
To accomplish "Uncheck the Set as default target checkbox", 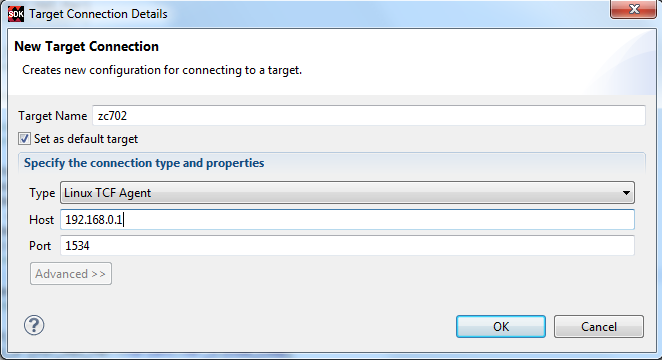I will click(x=24, y=139).
